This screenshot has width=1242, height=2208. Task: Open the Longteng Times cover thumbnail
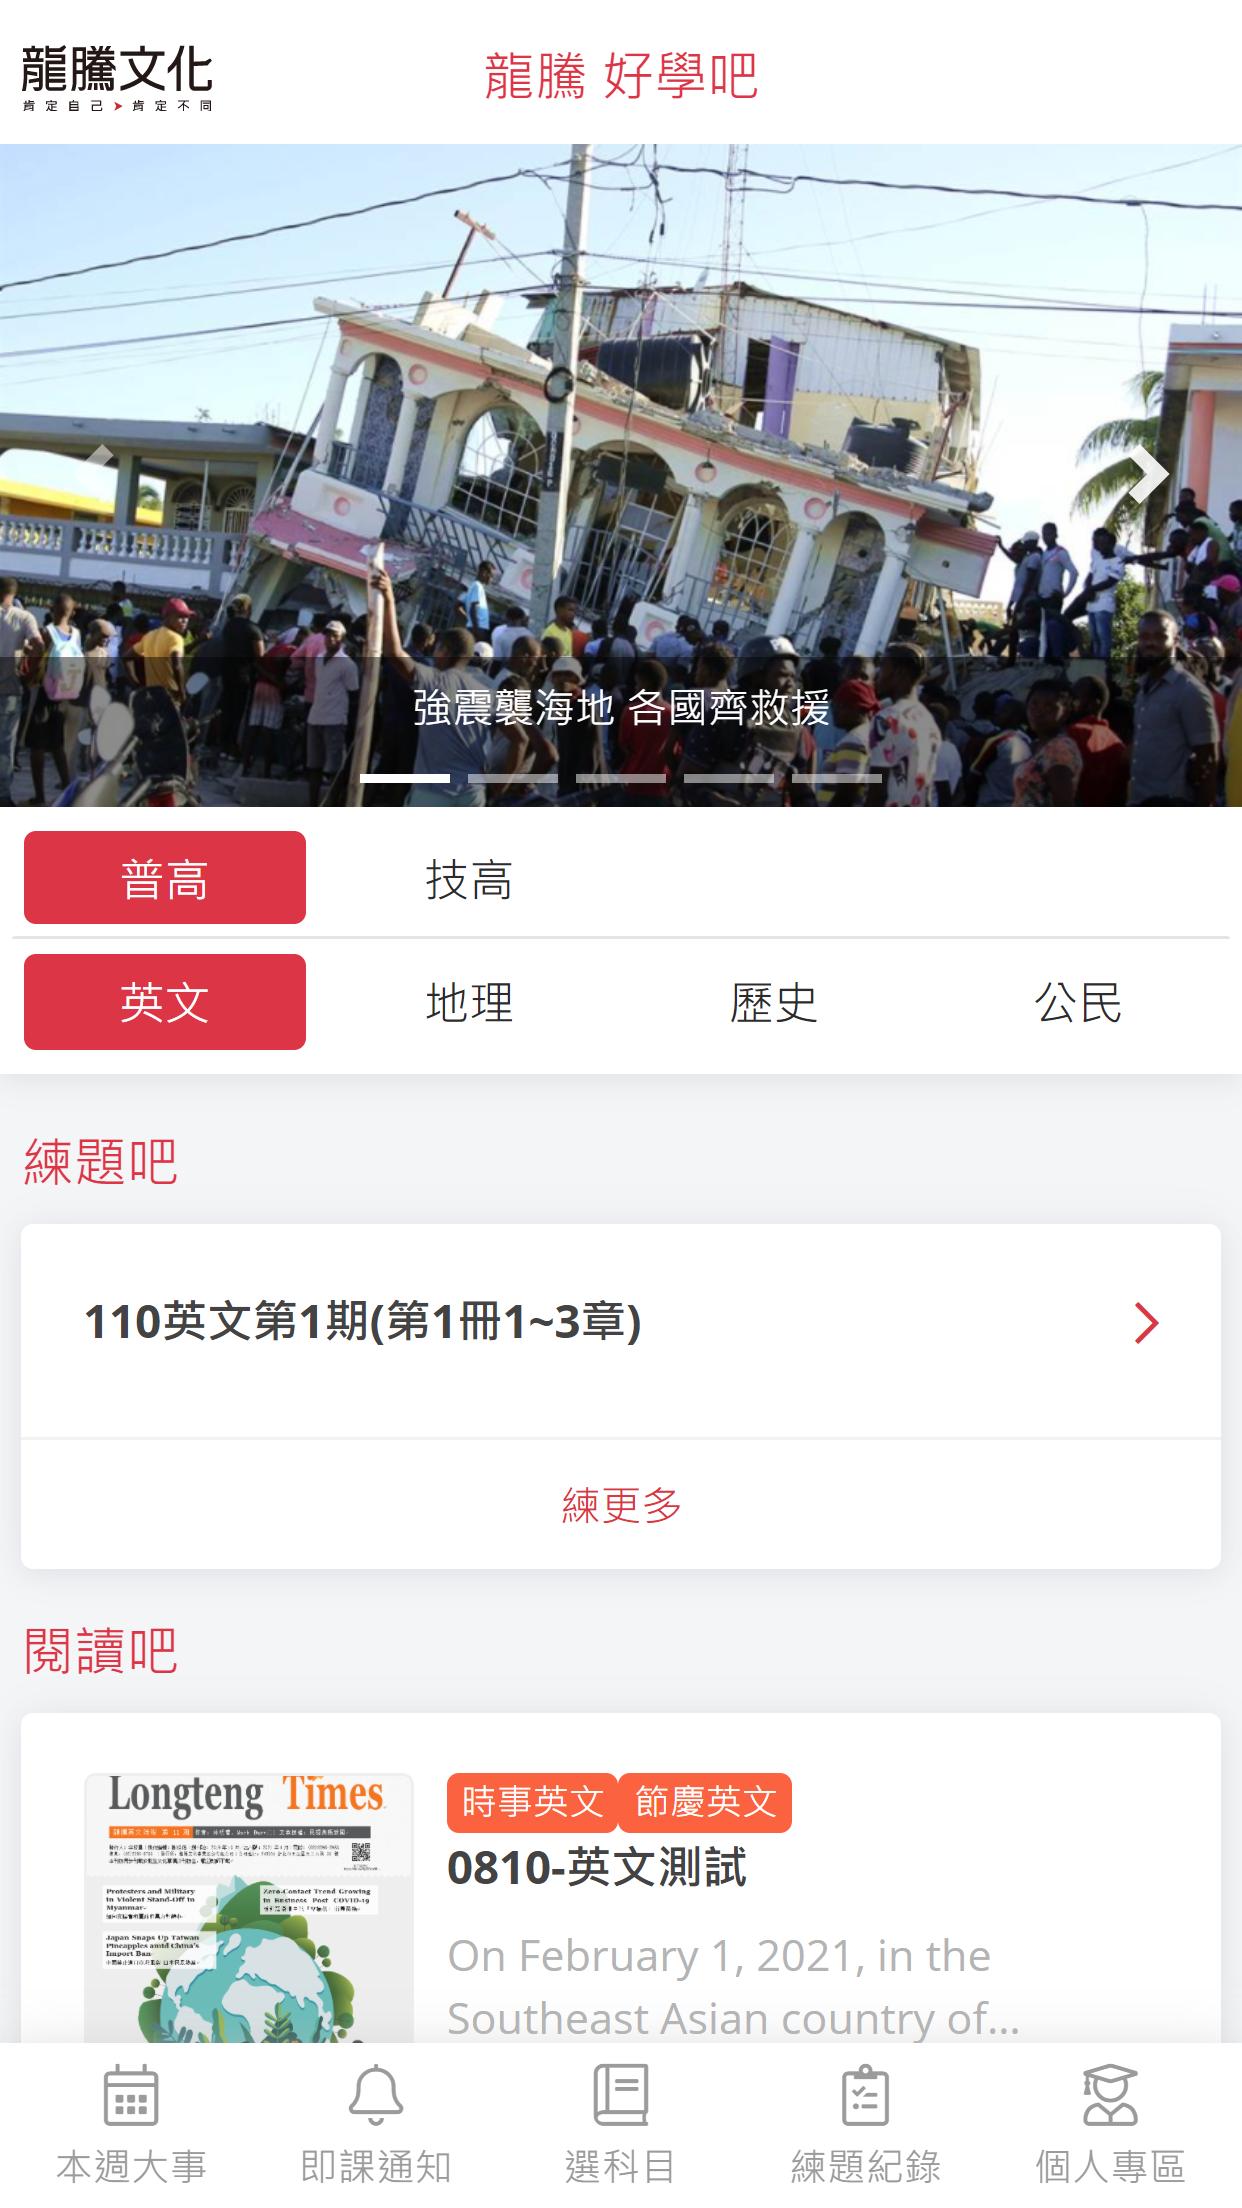(x=248, y=1909)
